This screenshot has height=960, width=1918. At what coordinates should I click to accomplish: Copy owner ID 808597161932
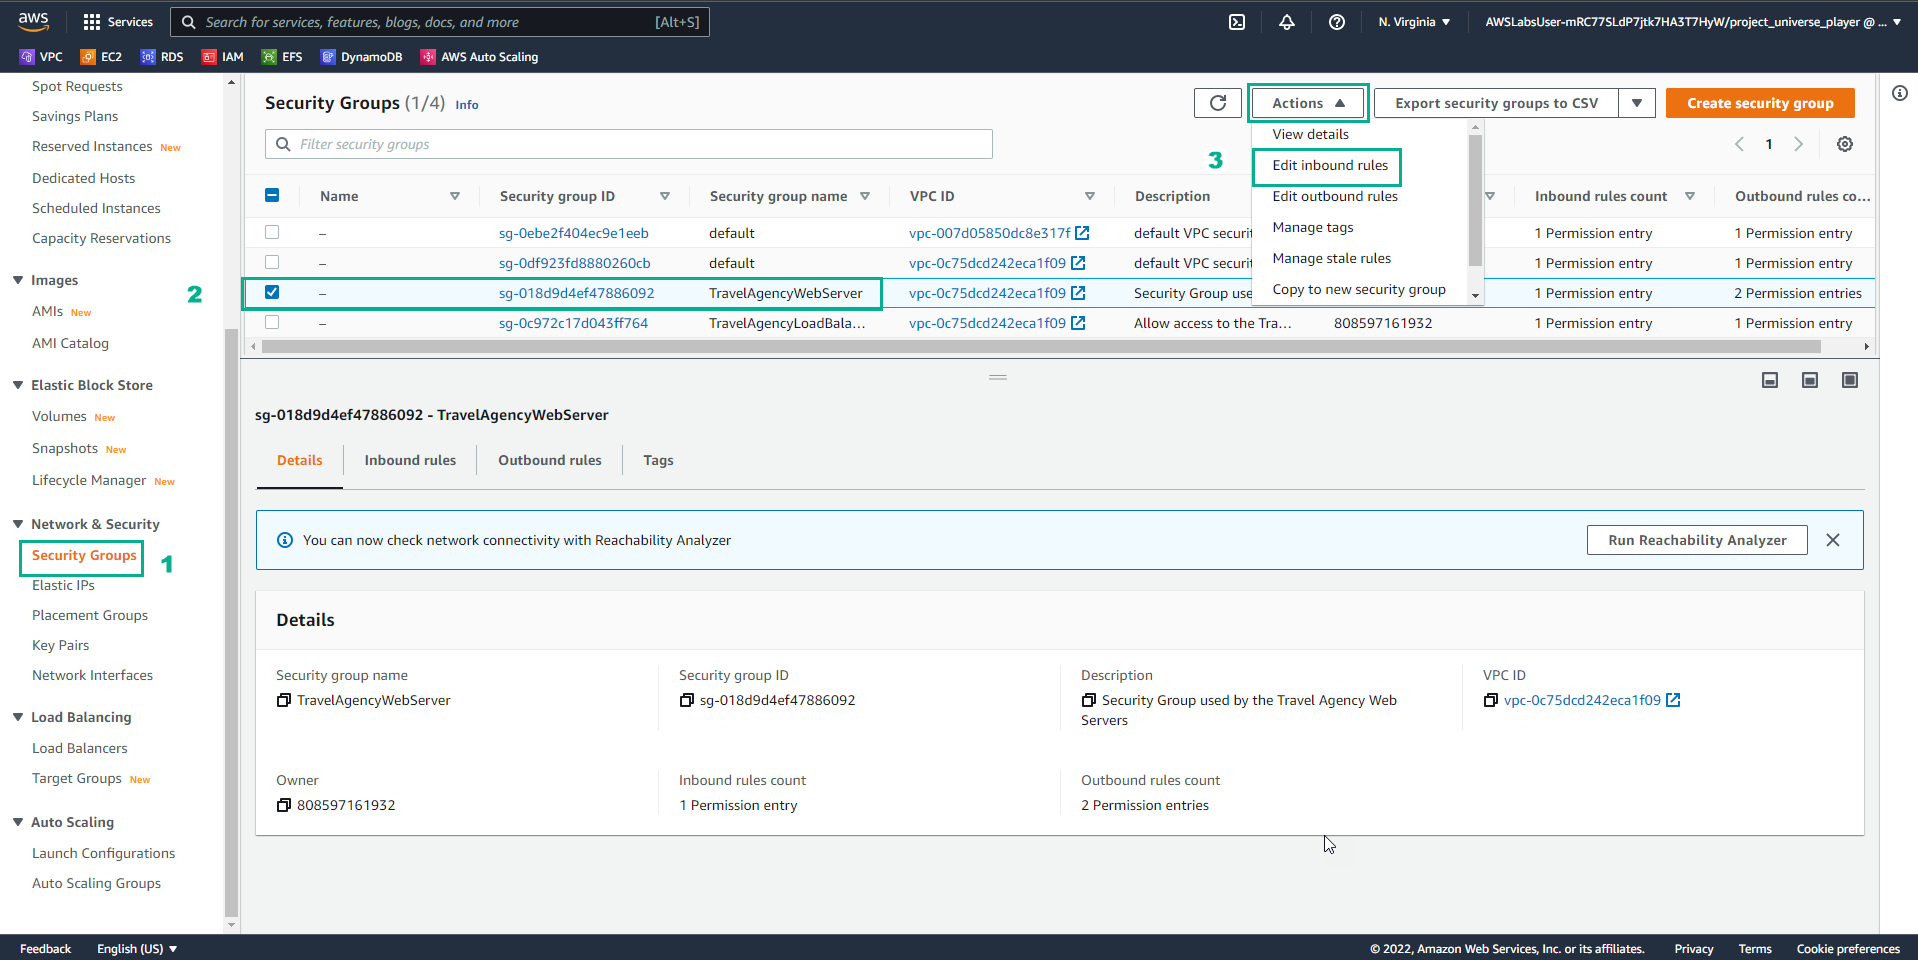click(x=284, y=805)
